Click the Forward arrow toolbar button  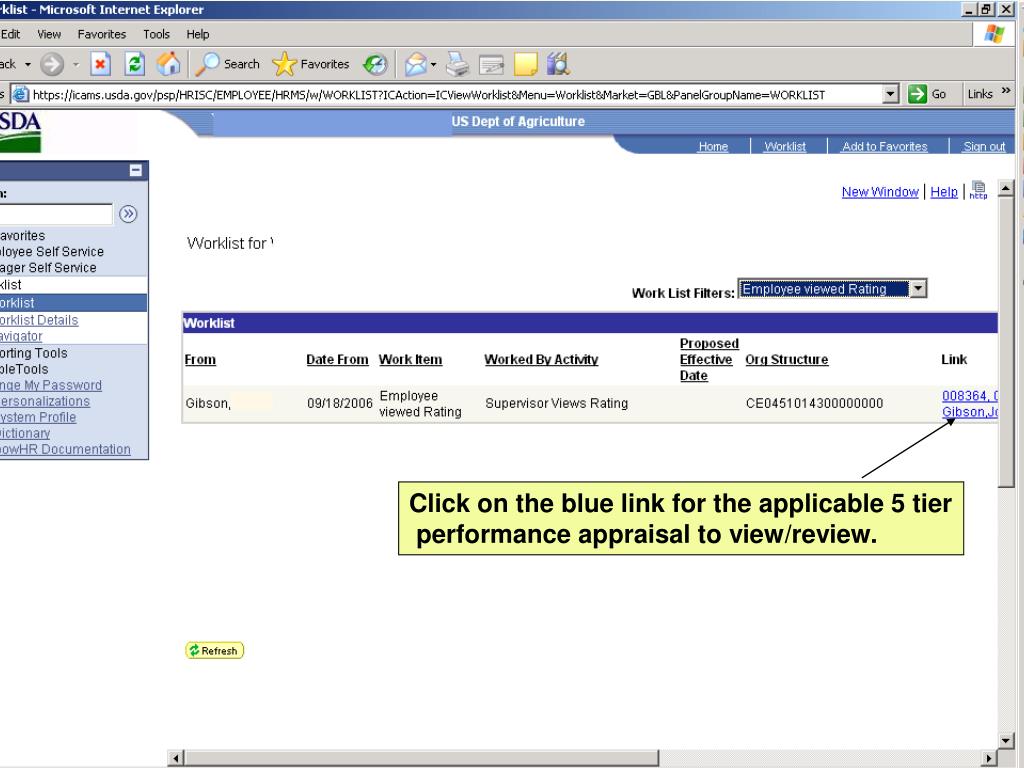[52, 64]
